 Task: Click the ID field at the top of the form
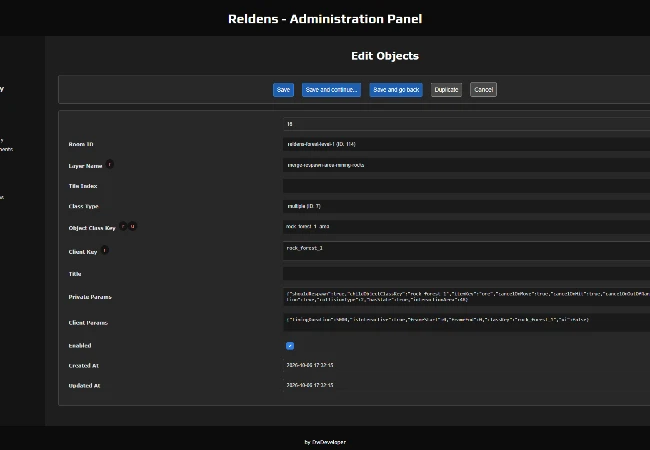pos(466,124)
